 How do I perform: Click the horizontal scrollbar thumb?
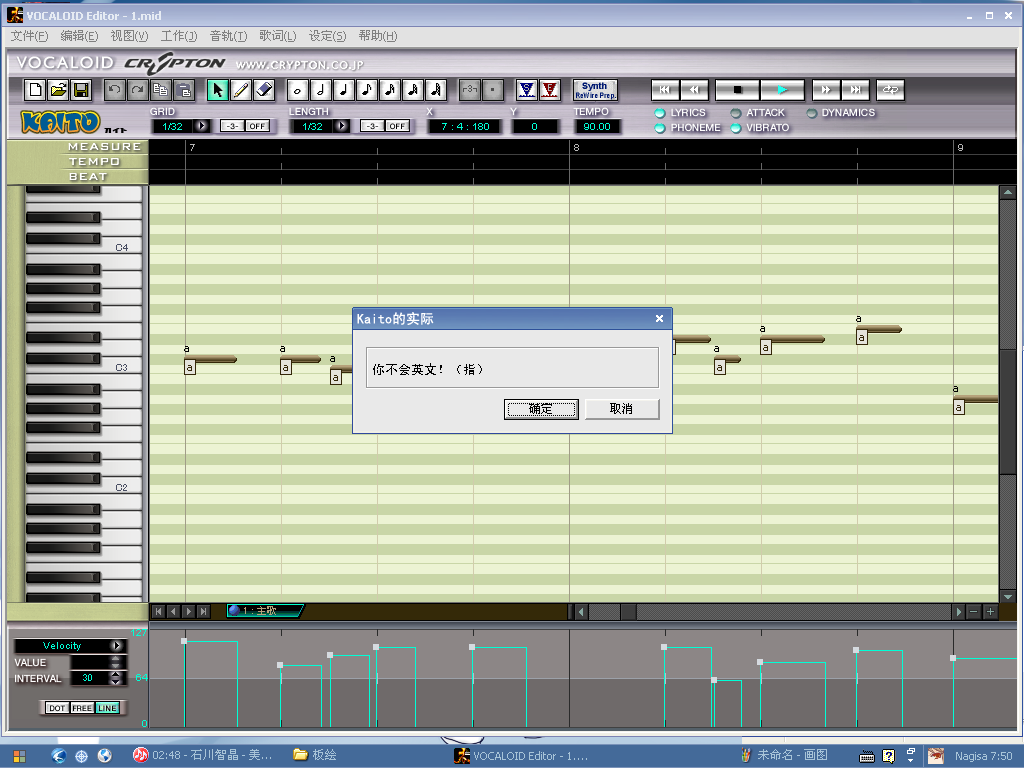(x=628, y=611)
